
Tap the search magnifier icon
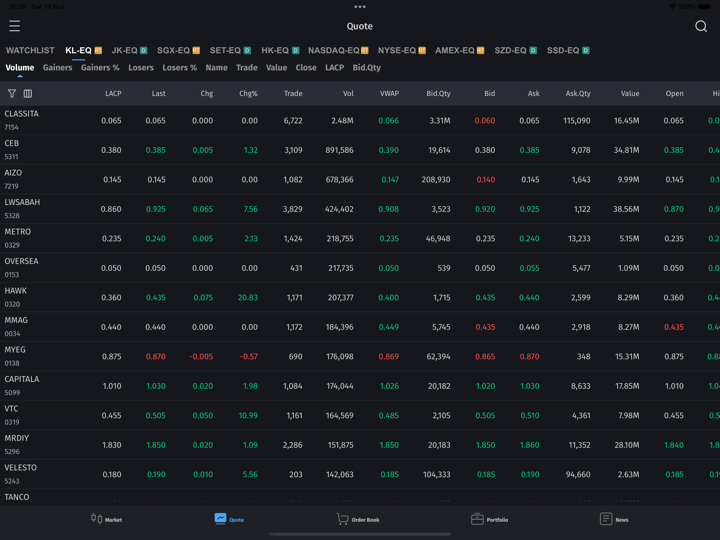tap(701, 26)
